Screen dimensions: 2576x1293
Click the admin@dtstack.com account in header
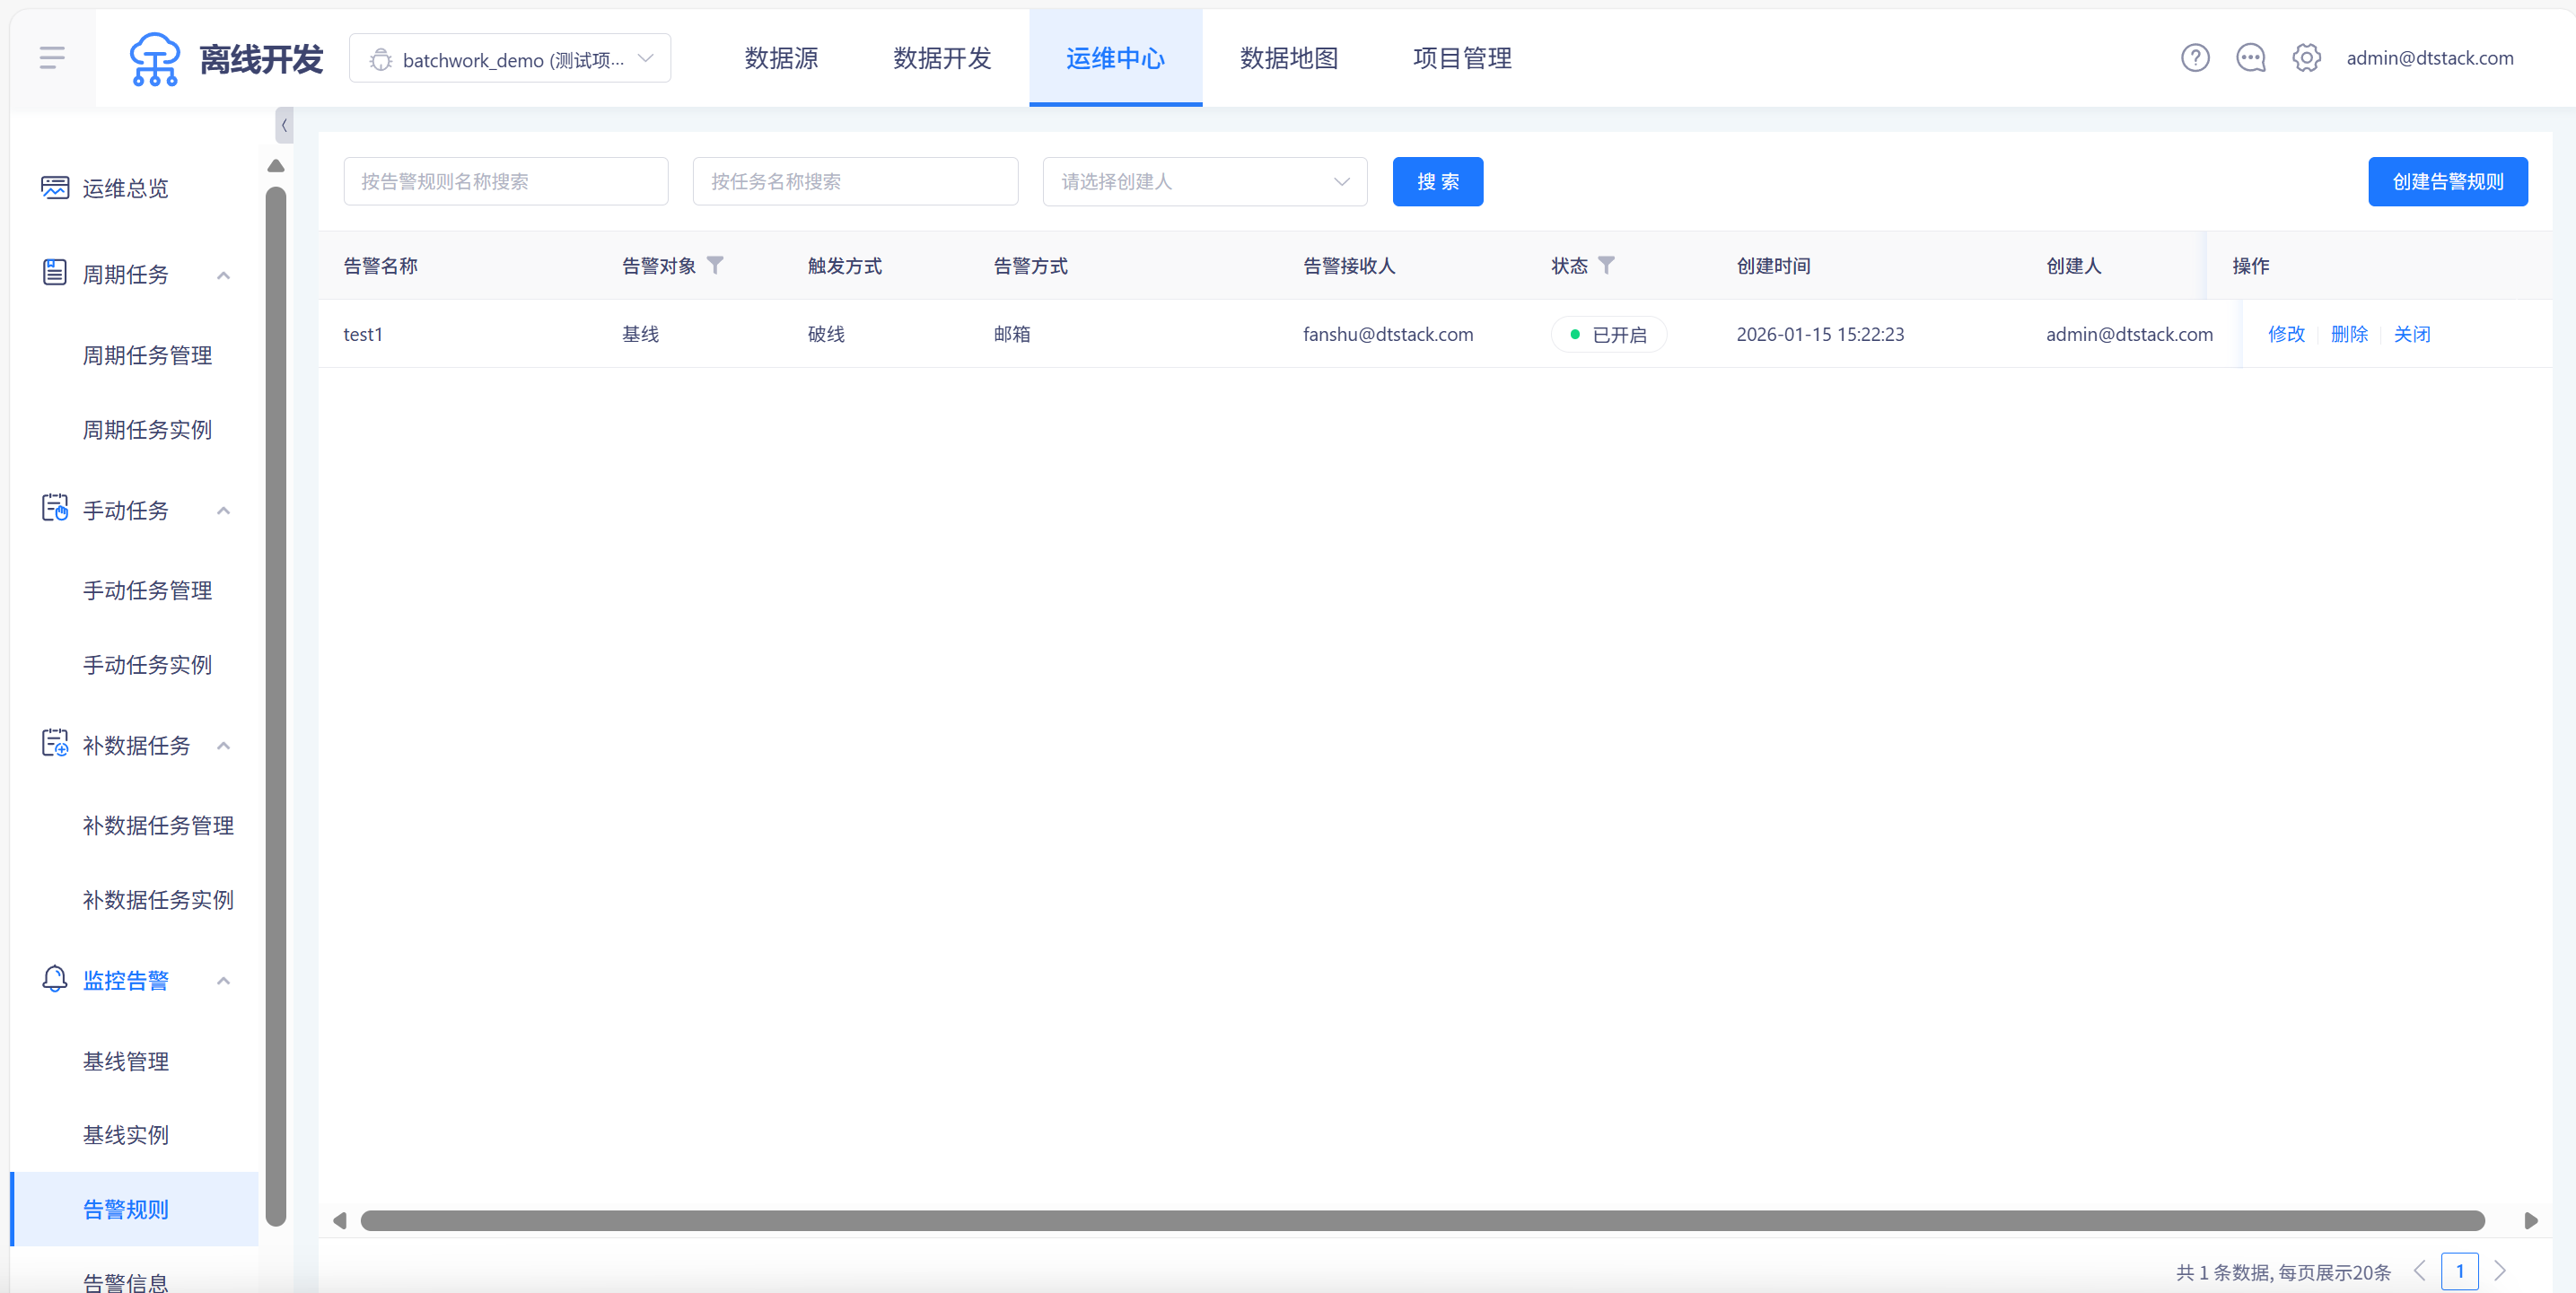click(2429, 58)
